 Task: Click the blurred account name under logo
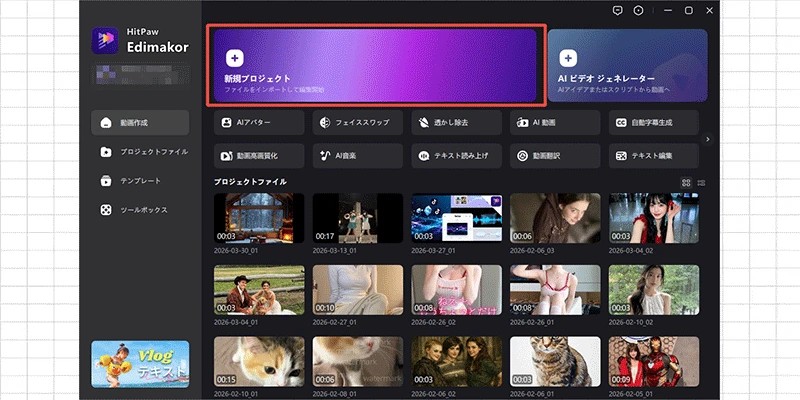tap(140, 74)
